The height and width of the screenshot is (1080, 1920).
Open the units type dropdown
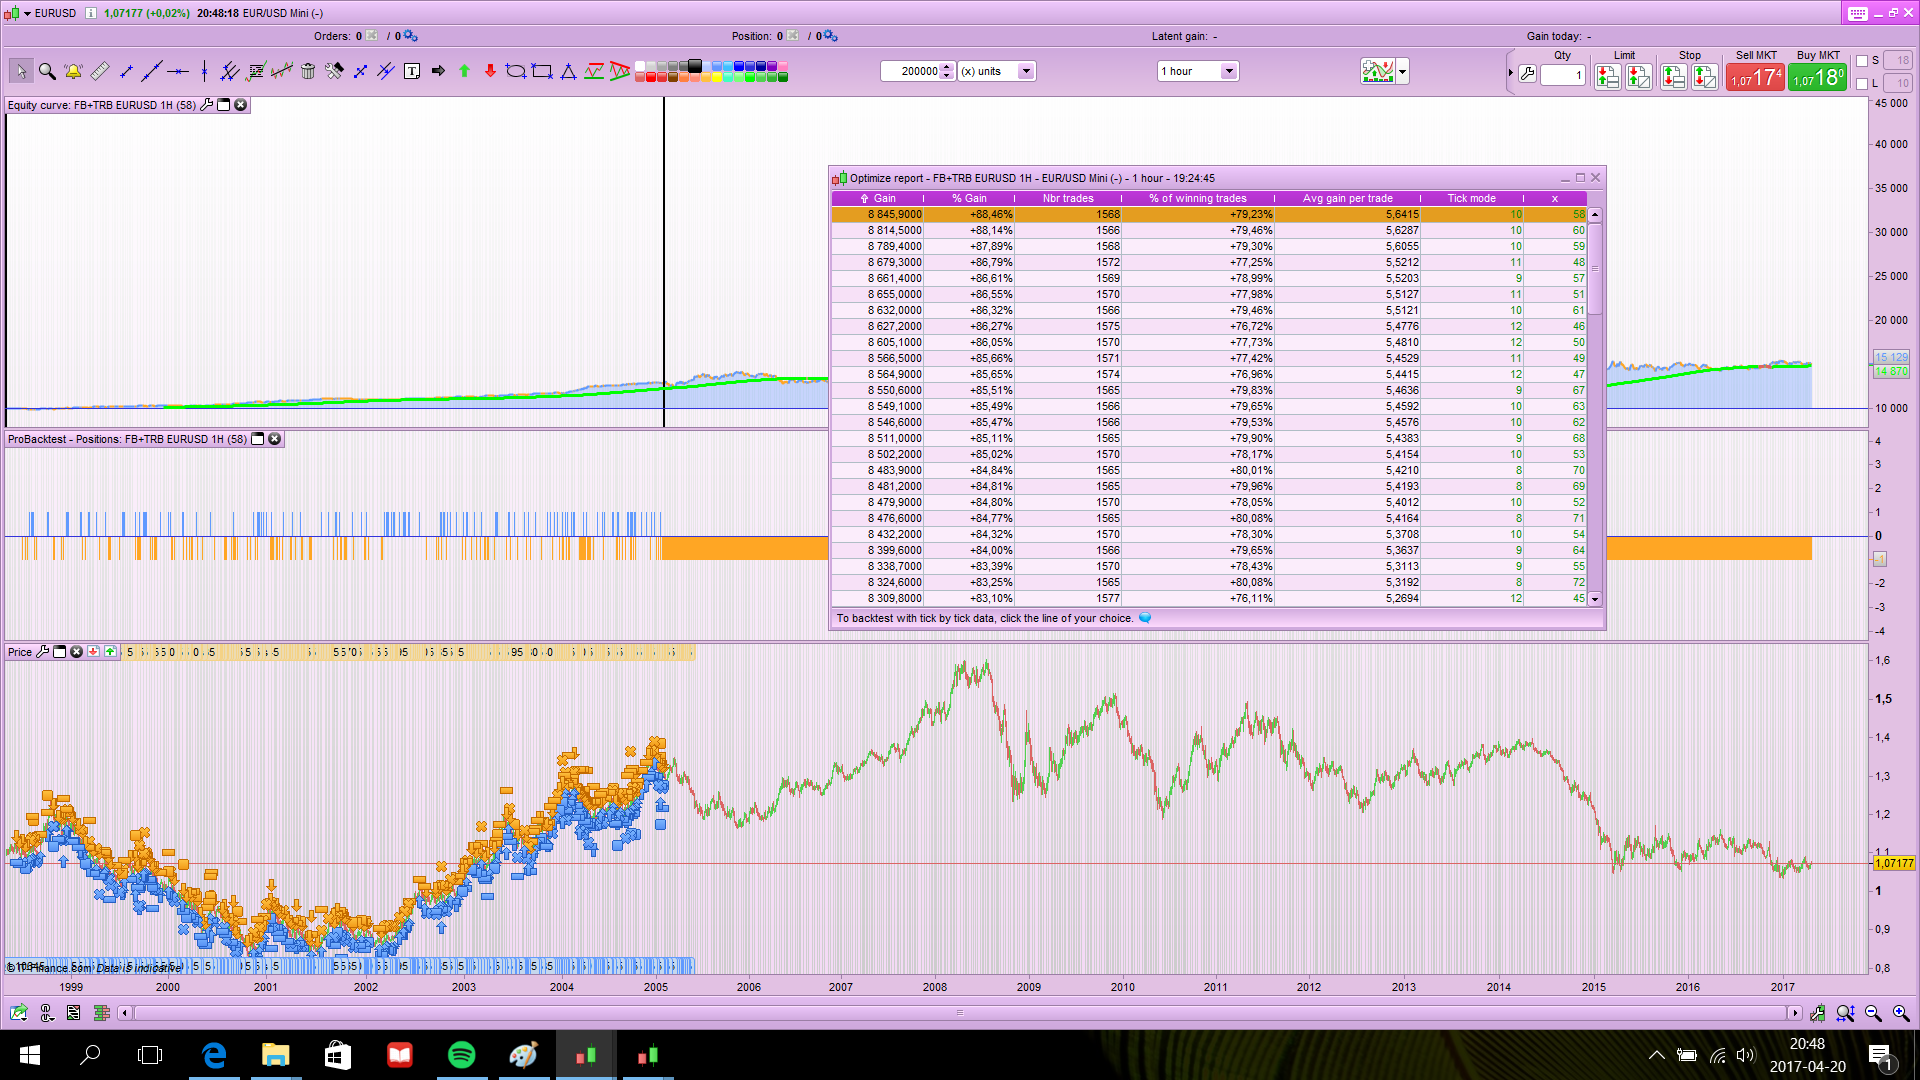[1025, 71]
